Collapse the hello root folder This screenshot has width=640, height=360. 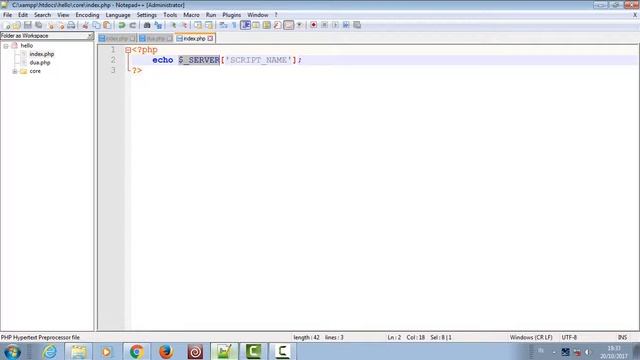pyautogui.click(x=6, y=46)
